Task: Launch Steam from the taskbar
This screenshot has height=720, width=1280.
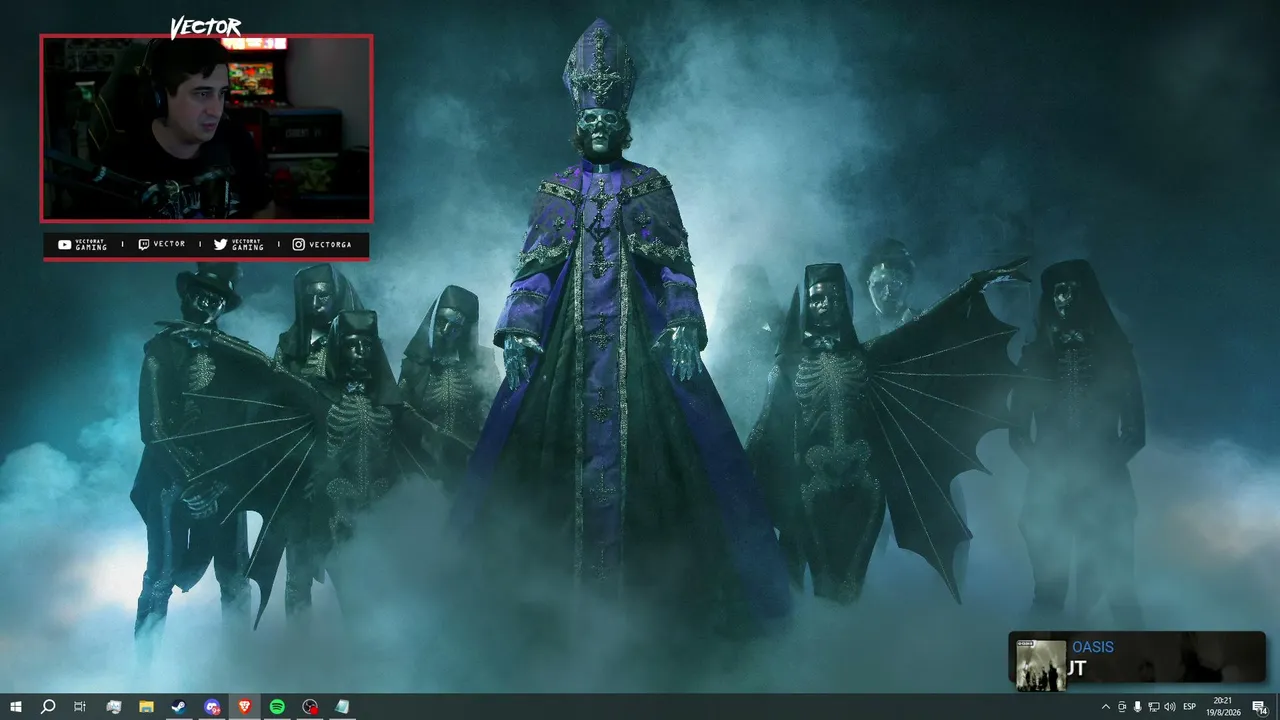Action: pyautogui.click(x=178, y=707)
